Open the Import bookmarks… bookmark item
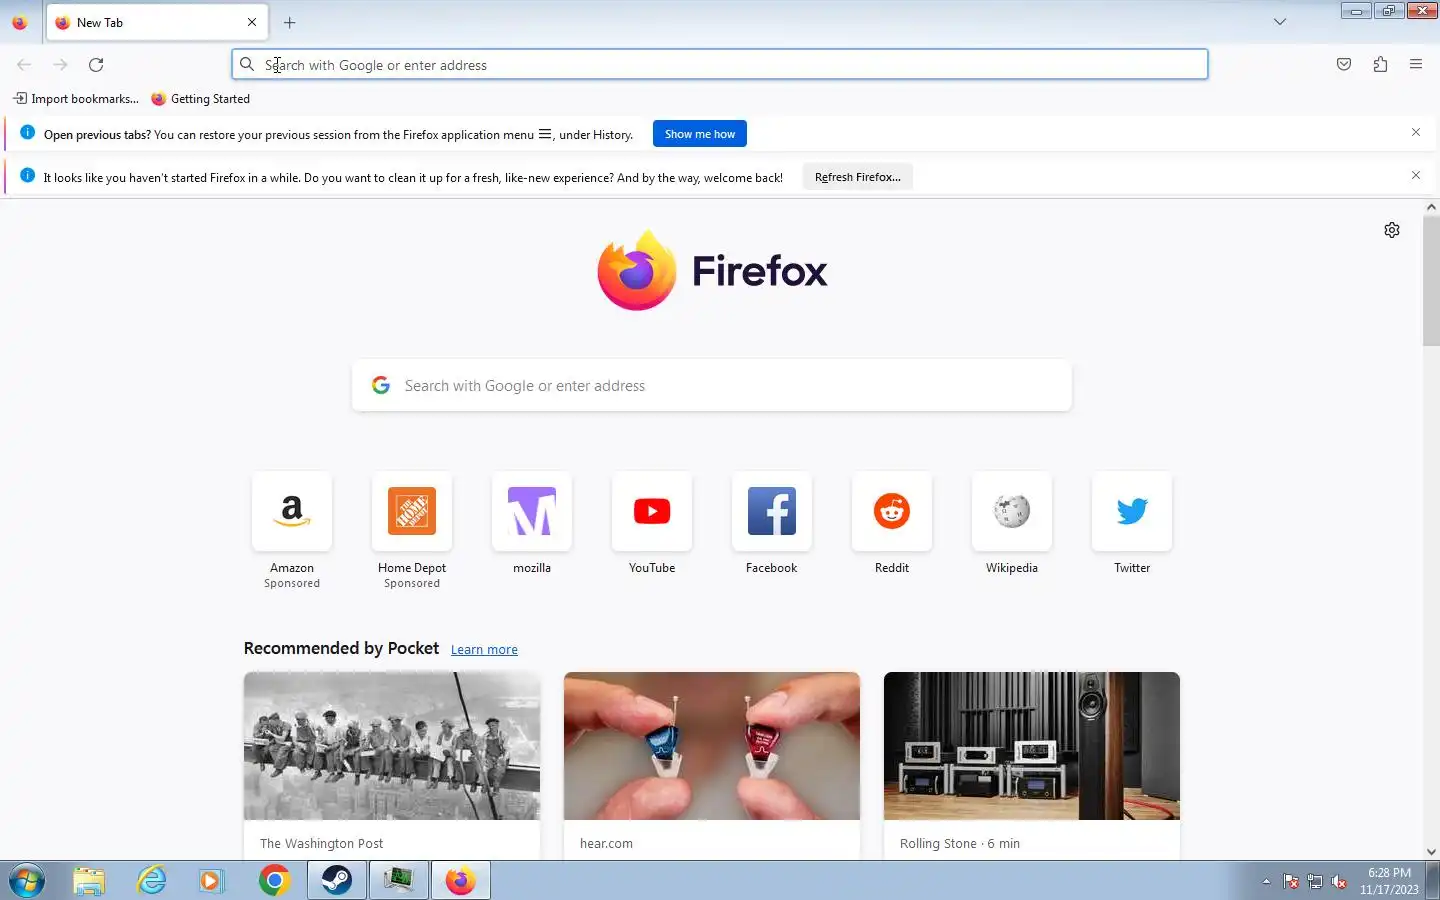The height and width of the screenshot is (900, 1440). click(x=76, y=99)
